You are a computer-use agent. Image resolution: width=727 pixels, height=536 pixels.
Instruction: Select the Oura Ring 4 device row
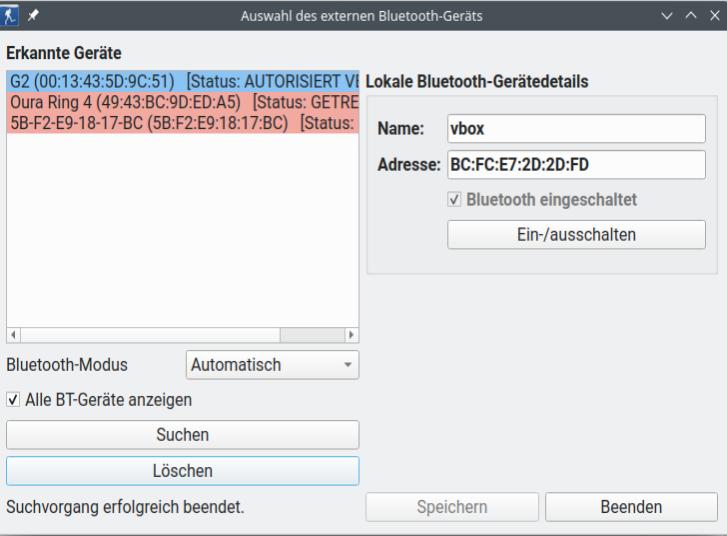[x=183, y=102]
